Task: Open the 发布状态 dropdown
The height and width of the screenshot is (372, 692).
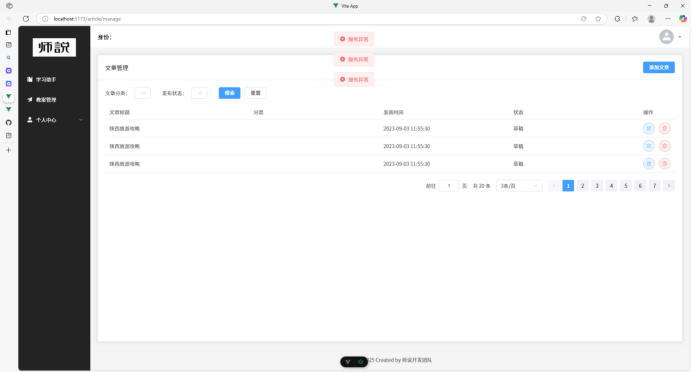Action: (x=199, y=93)
